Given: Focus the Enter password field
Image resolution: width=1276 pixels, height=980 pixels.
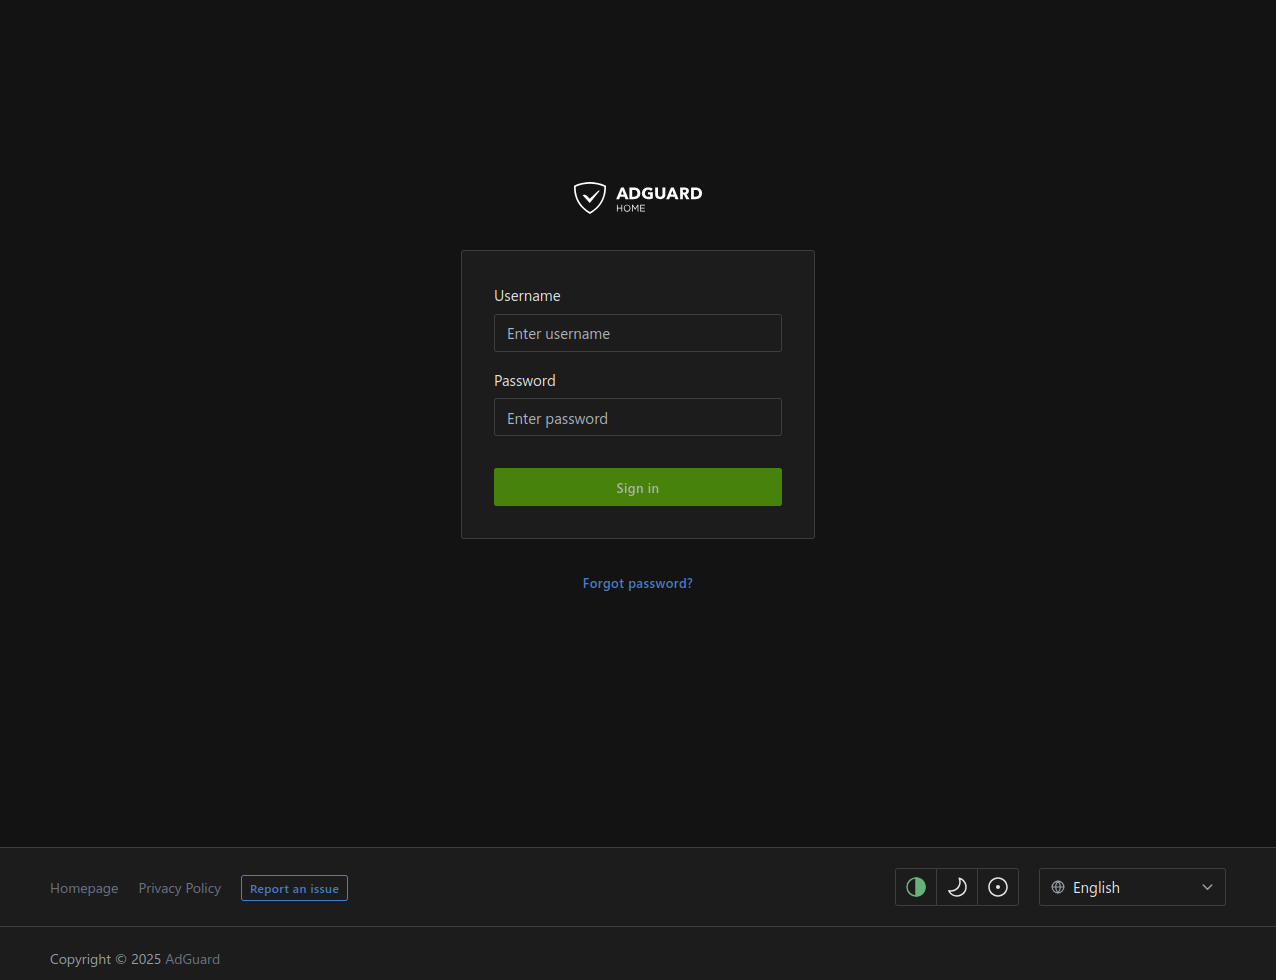Looking at the screenshot, I should coord(637,418).
